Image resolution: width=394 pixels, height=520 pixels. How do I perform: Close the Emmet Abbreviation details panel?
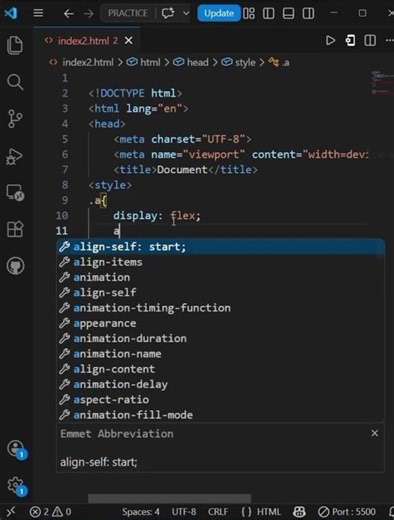click(375, 433)
